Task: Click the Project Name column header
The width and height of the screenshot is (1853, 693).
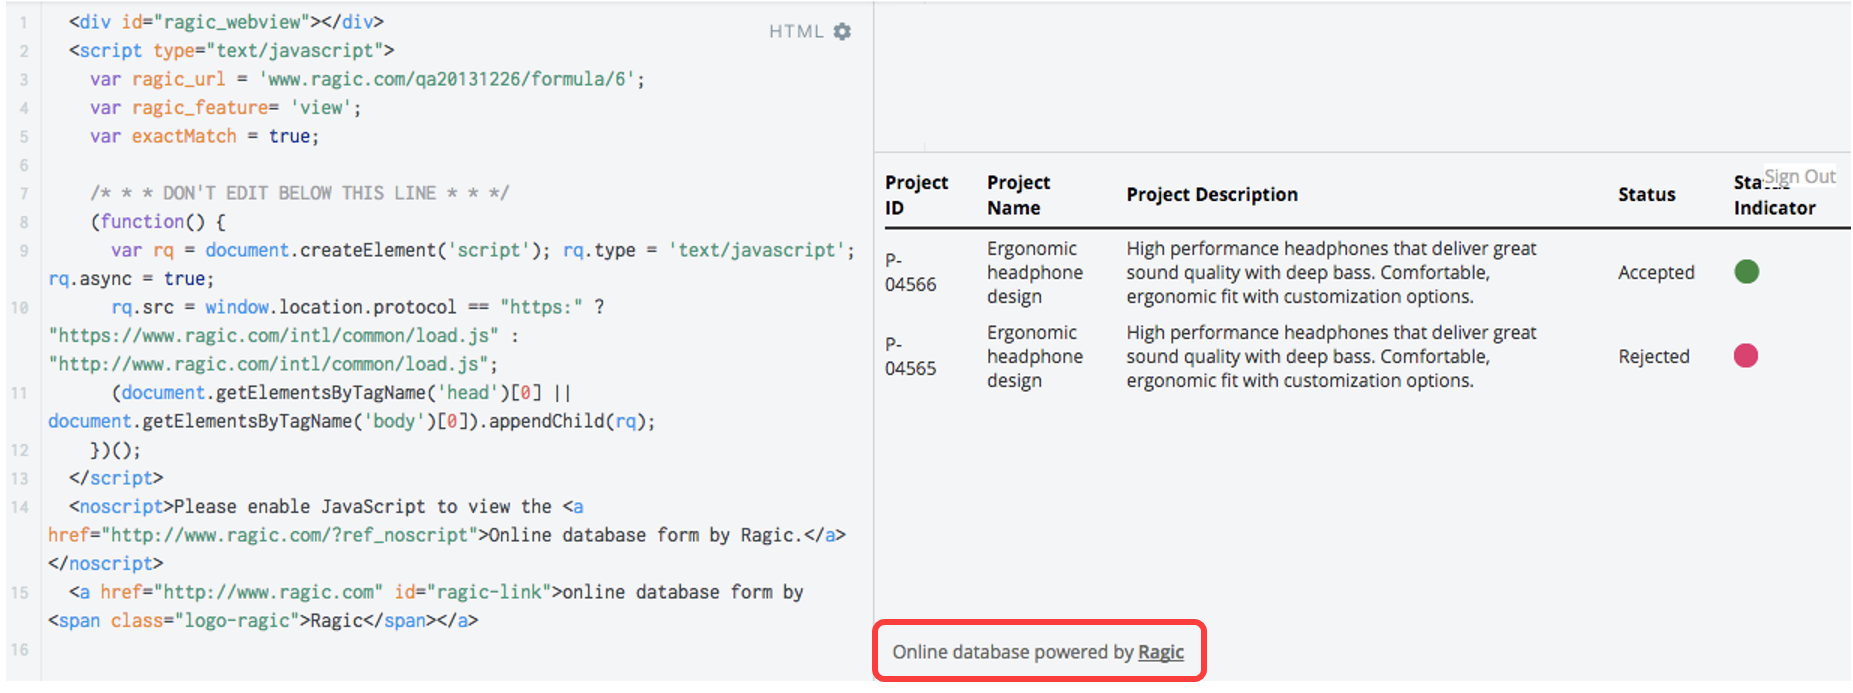Action: point(1018,195)
